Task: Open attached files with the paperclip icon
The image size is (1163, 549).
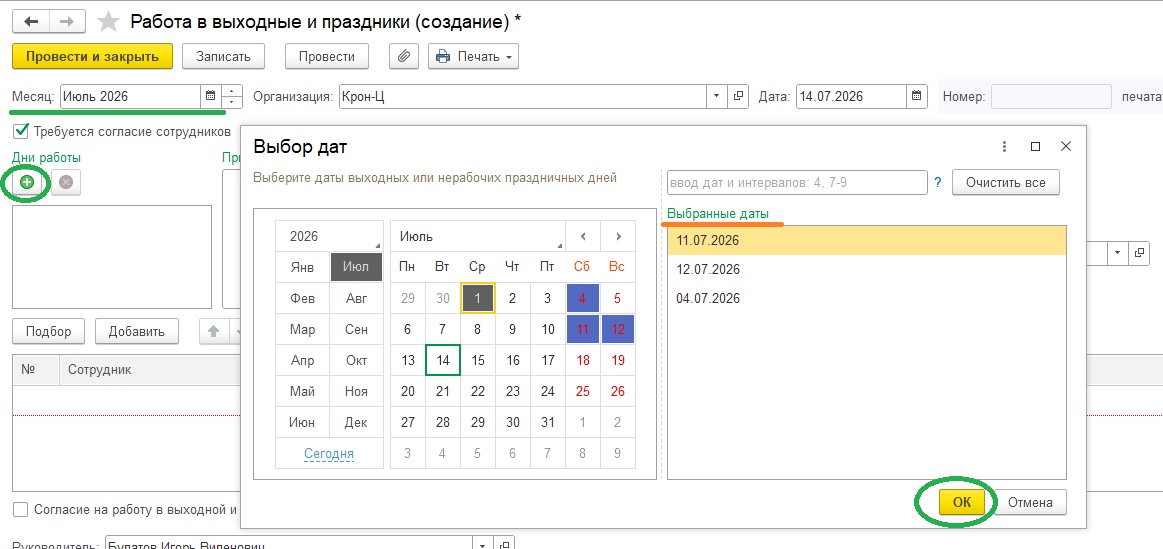Action: pos(404,56)
